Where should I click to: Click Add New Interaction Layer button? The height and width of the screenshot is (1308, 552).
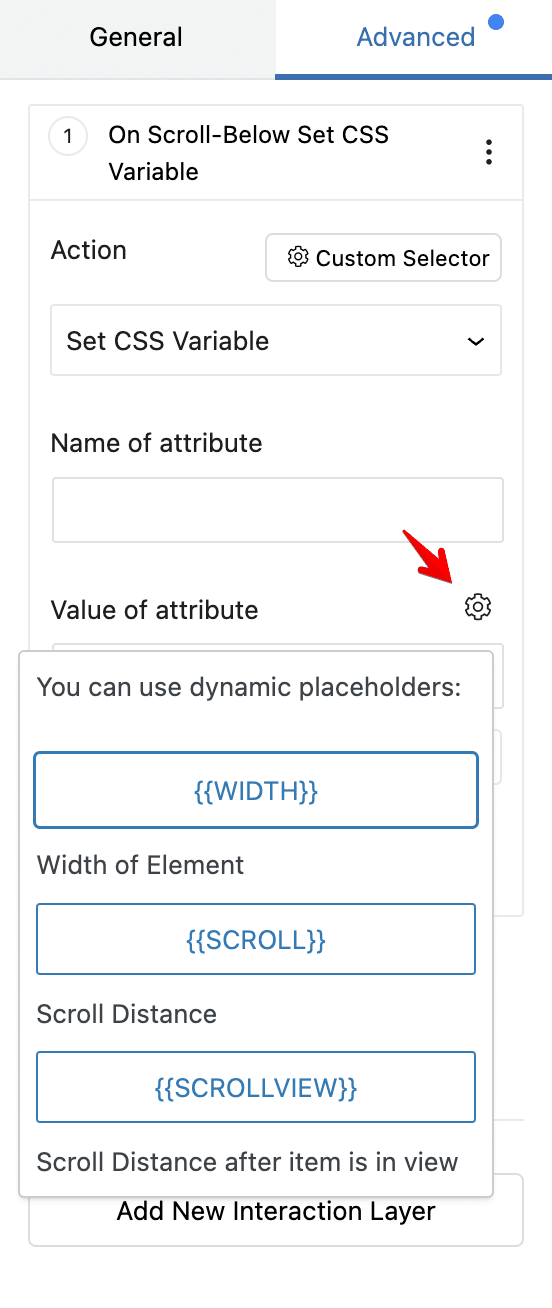(x=276, y=1212)
